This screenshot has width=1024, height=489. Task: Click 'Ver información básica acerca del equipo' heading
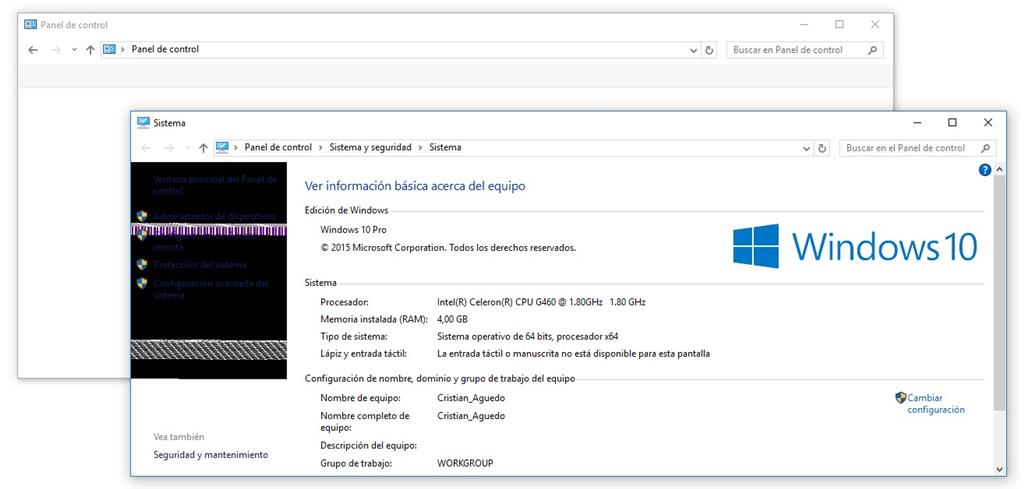click(x=415, y=186)
